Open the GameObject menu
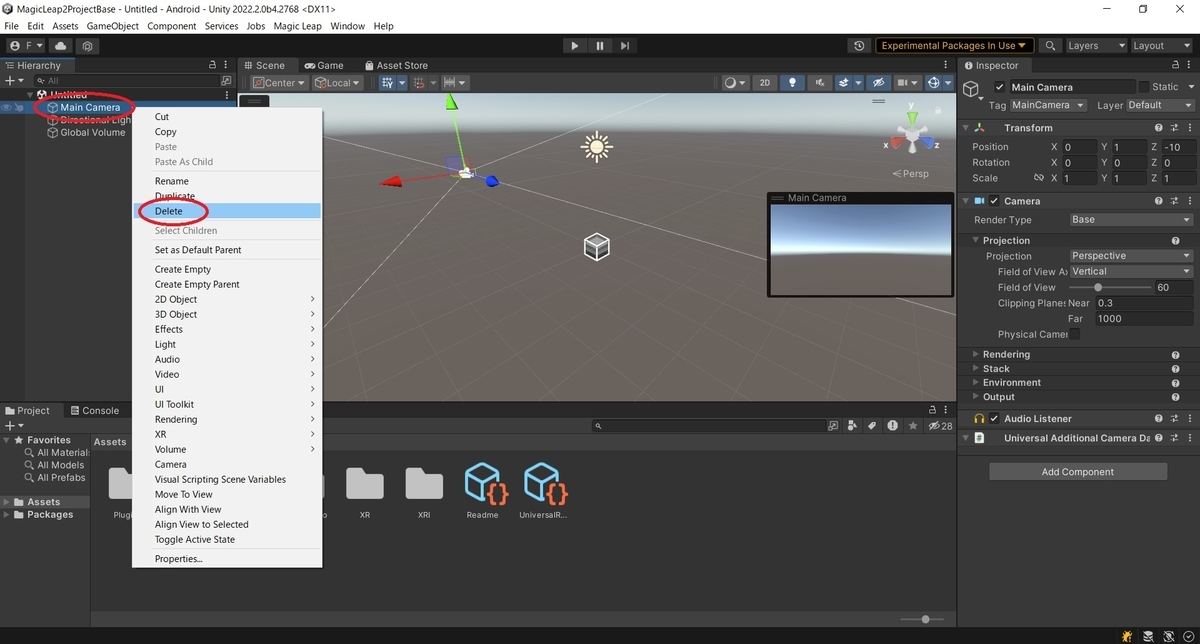Screen dimensions: 1200x644 (112, 26)
